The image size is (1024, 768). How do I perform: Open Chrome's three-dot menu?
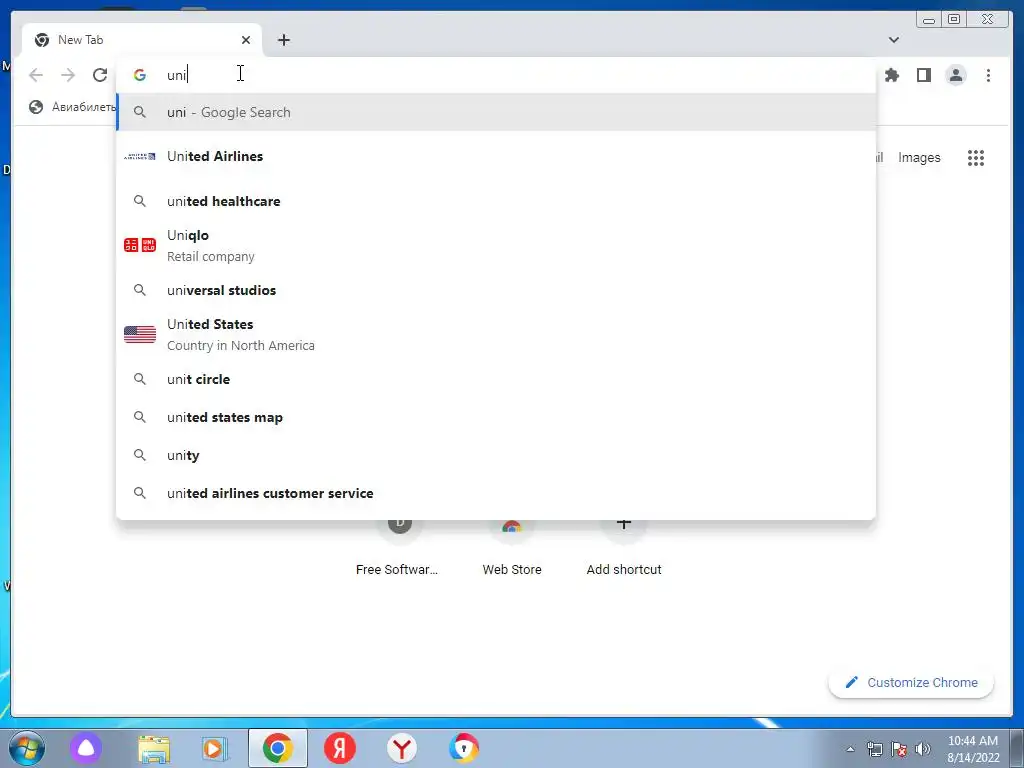pos(988,75)
